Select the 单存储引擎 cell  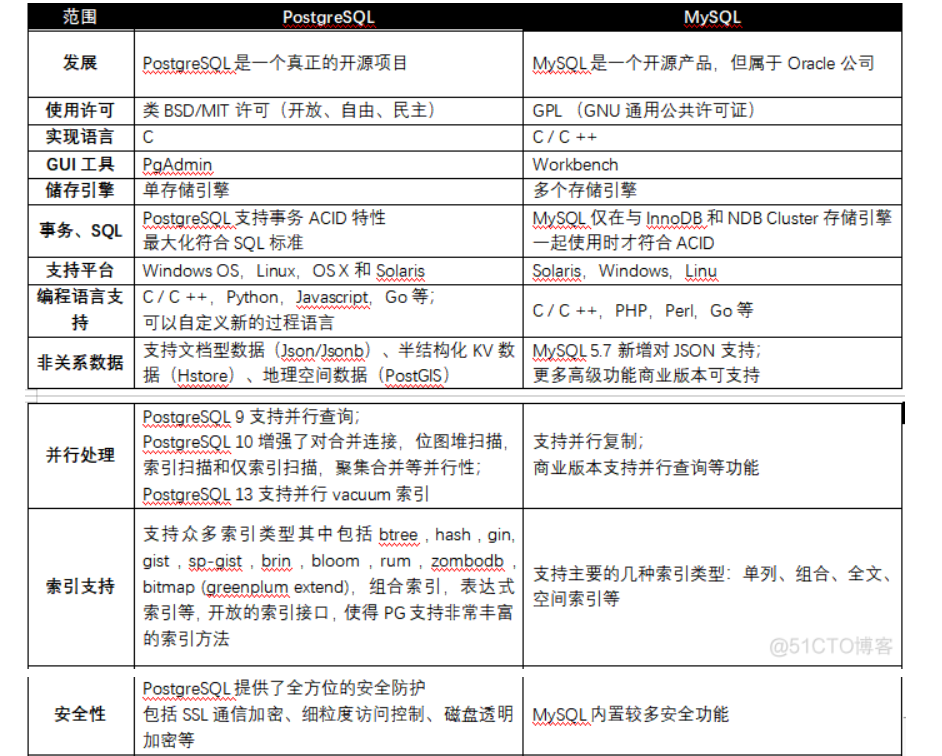click(329, 191)
